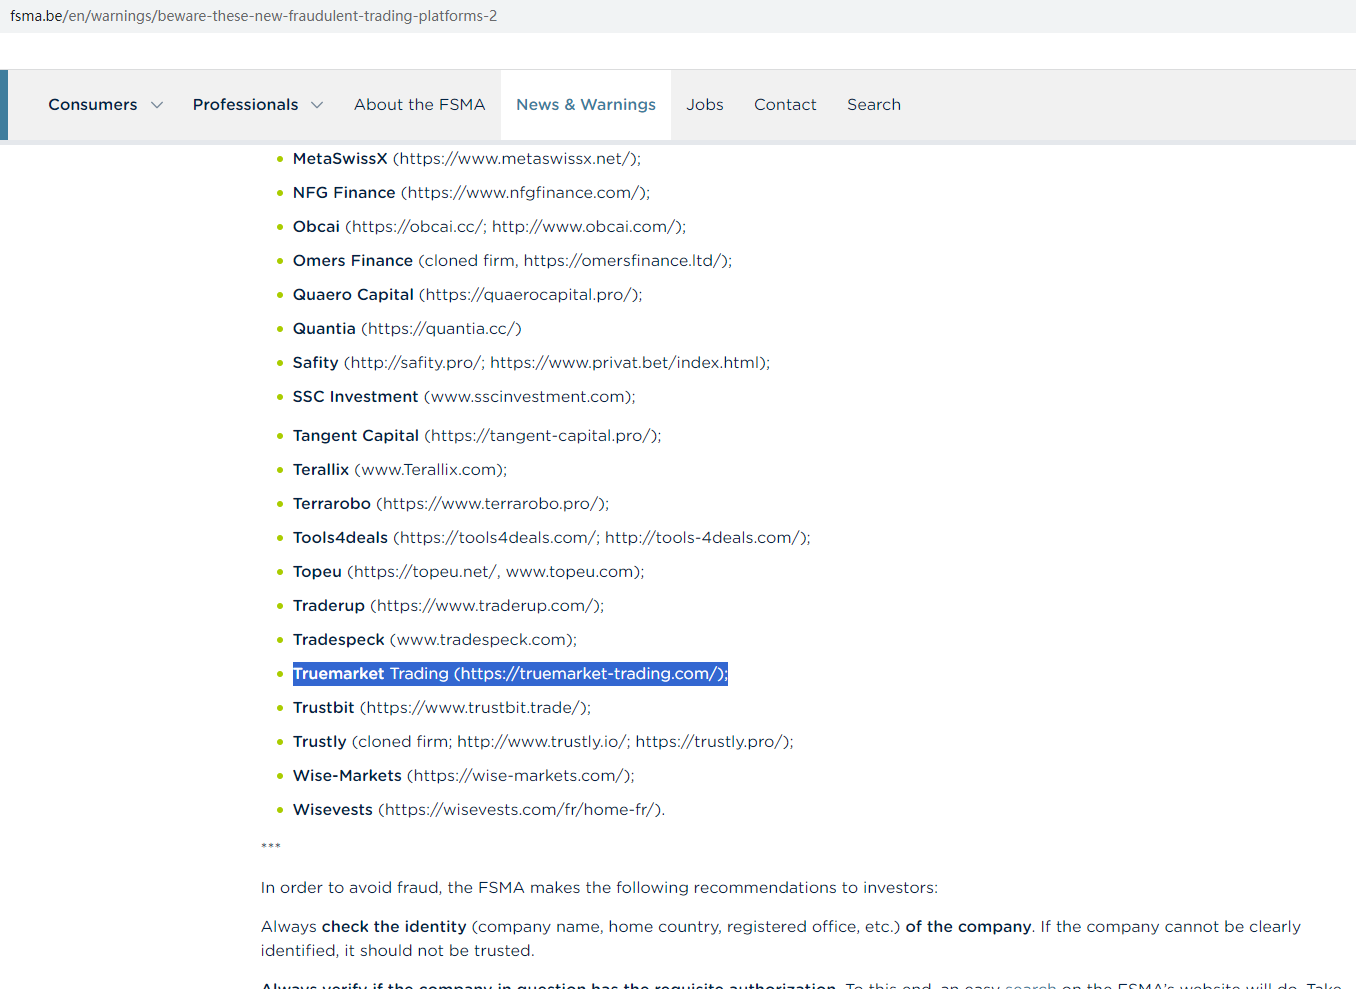Click the Trustly cloned firm entry
This screenshot has width=1356, height=989.
(543, 742)
